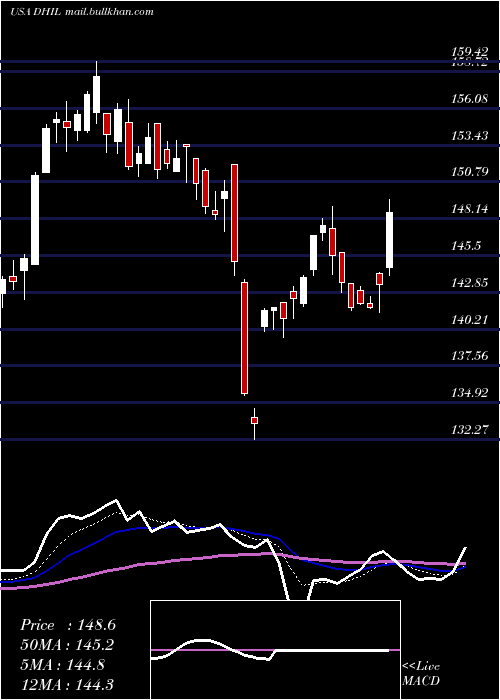Click the '12MA : 144.3' readout
500x700 pixels.
coord(67,684)
